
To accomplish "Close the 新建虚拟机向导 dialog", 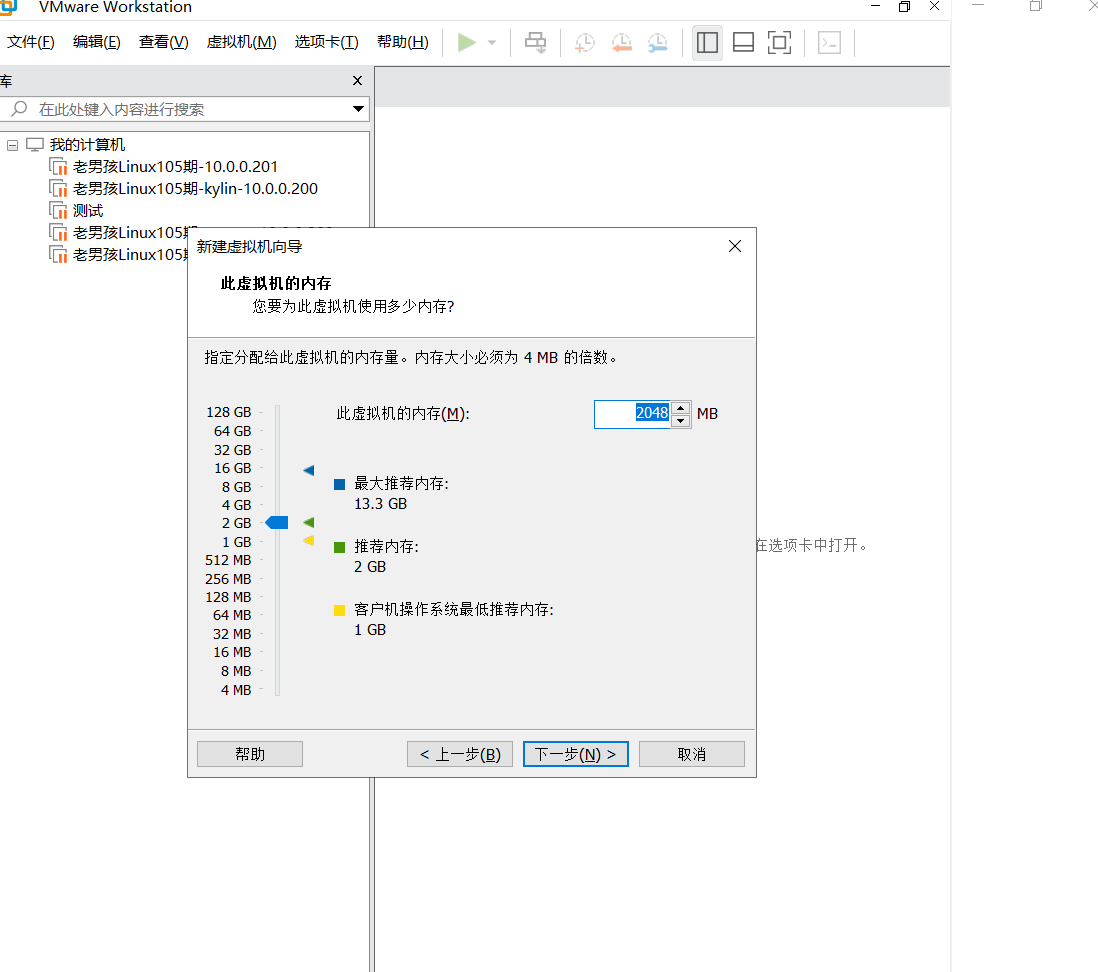I will point(735,247).
